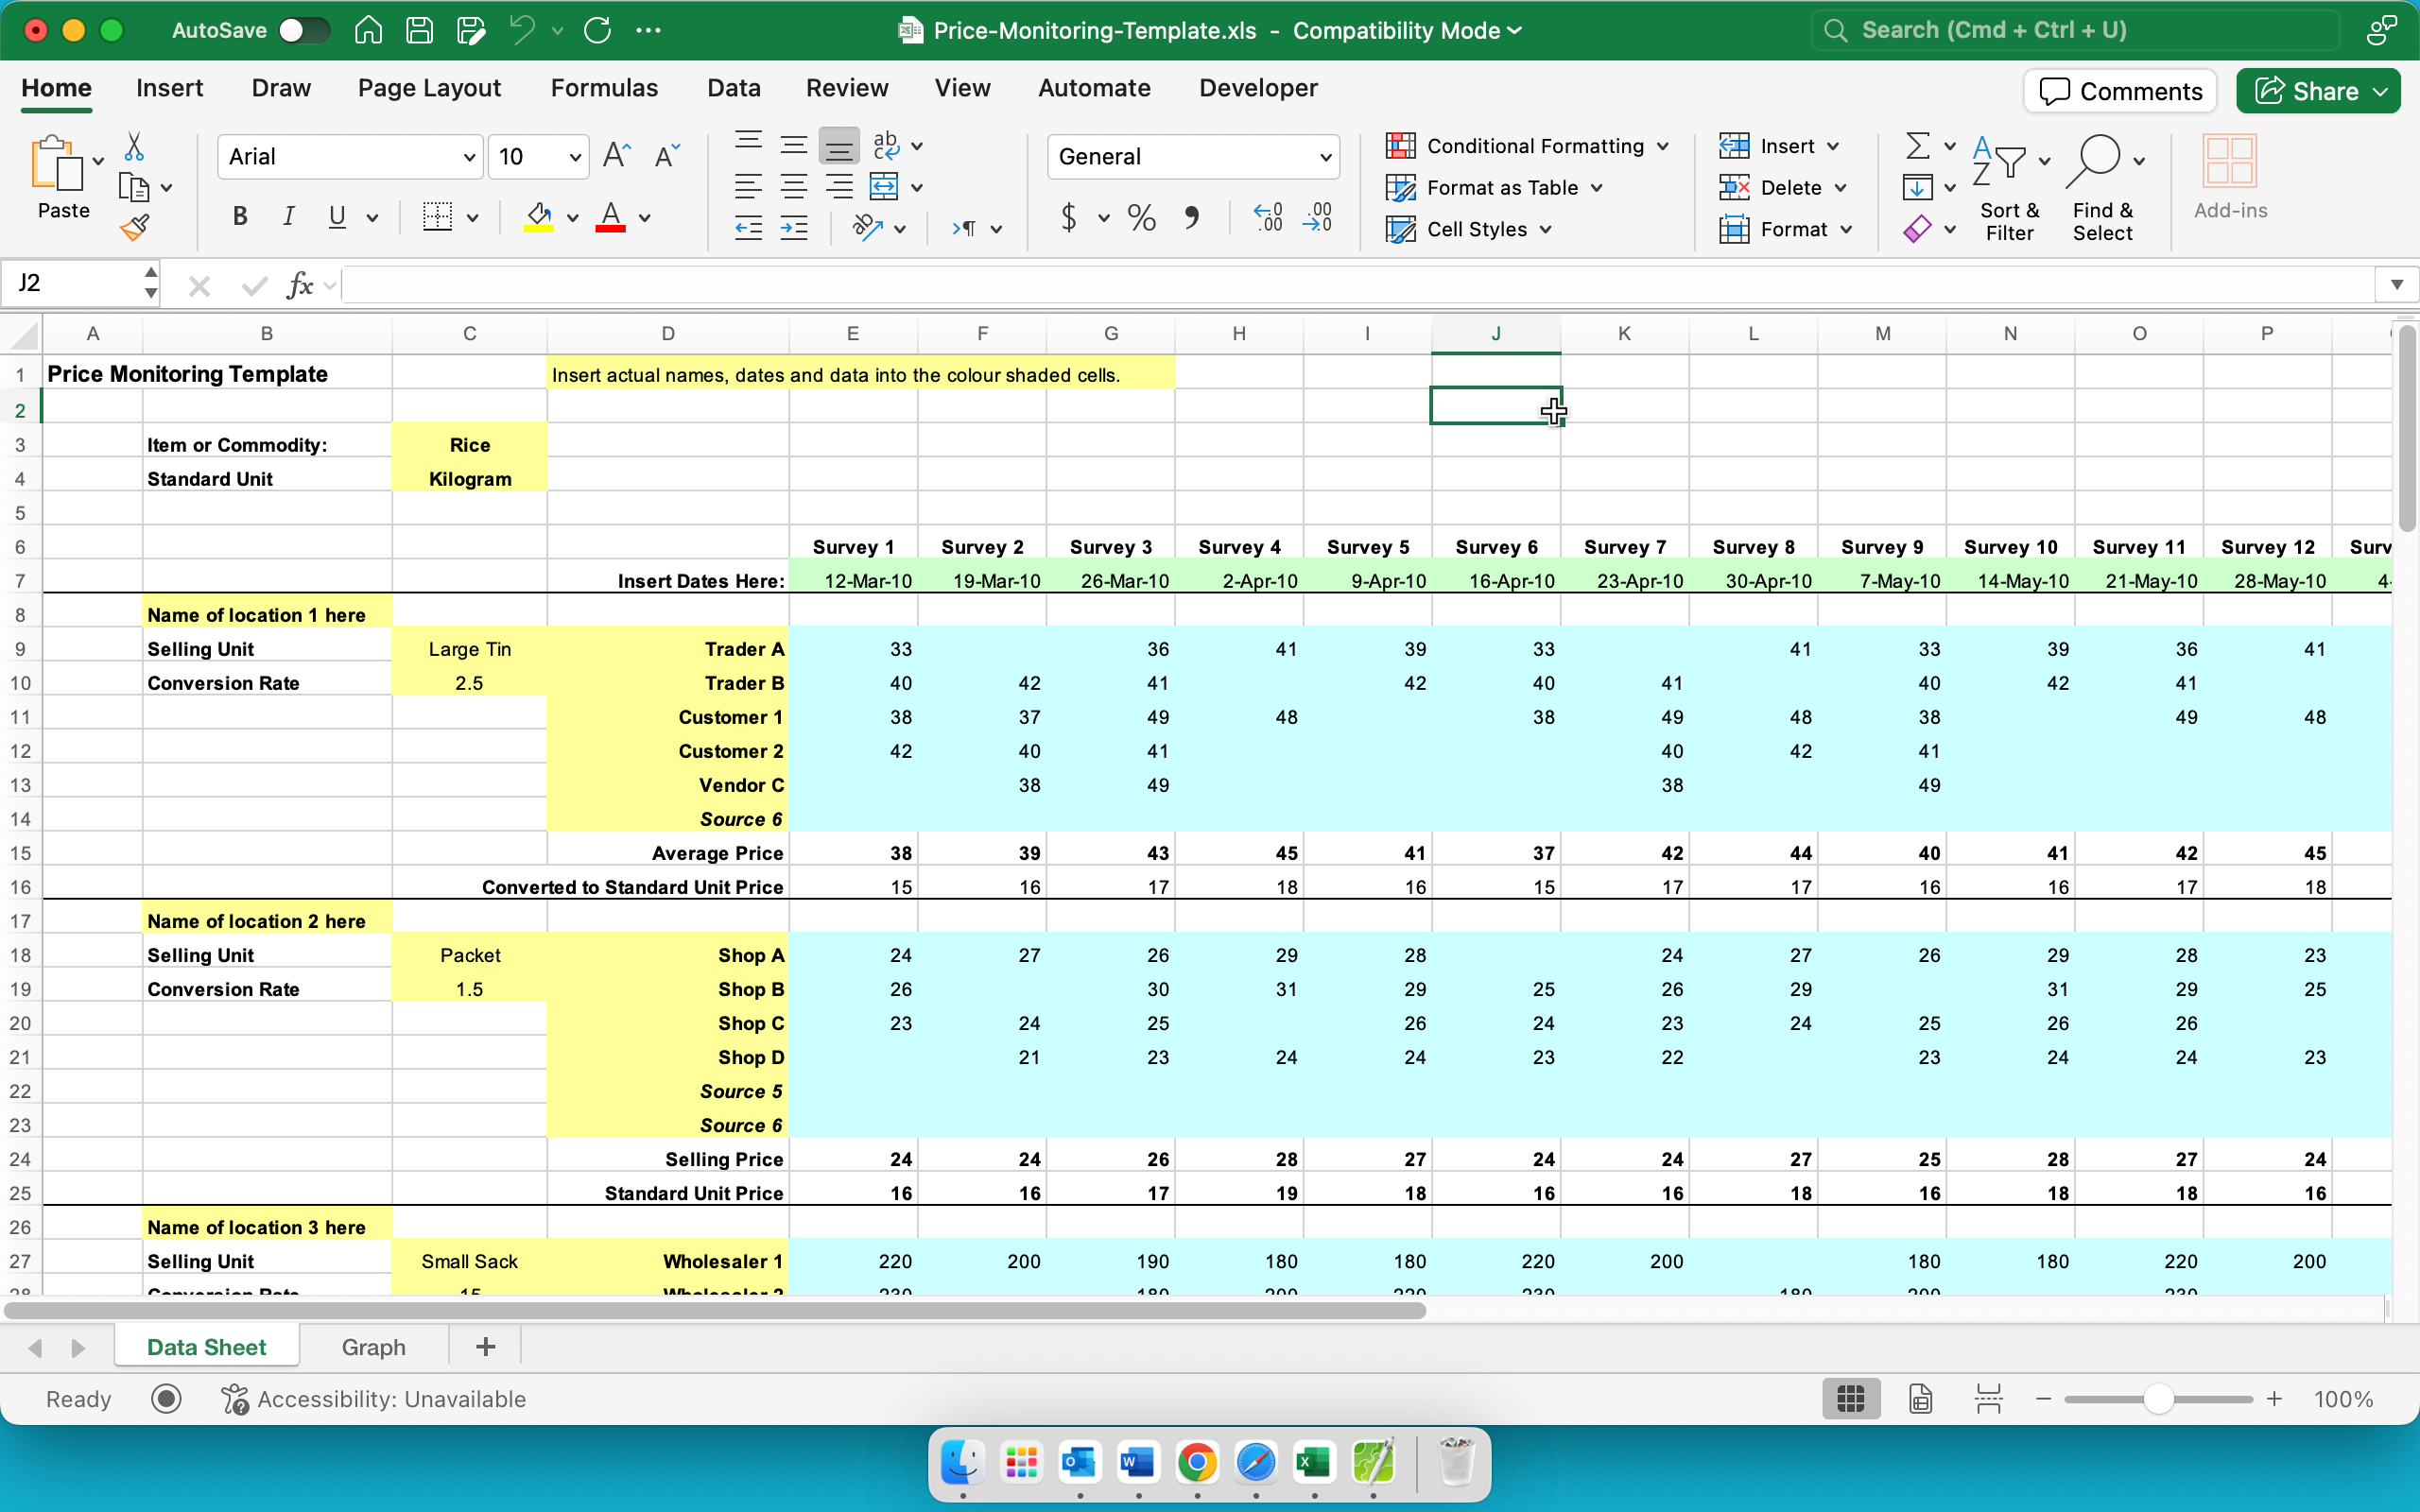2420x1512 pixels.
Task: Toggle Bold formatting
Action: pos(240,217)
